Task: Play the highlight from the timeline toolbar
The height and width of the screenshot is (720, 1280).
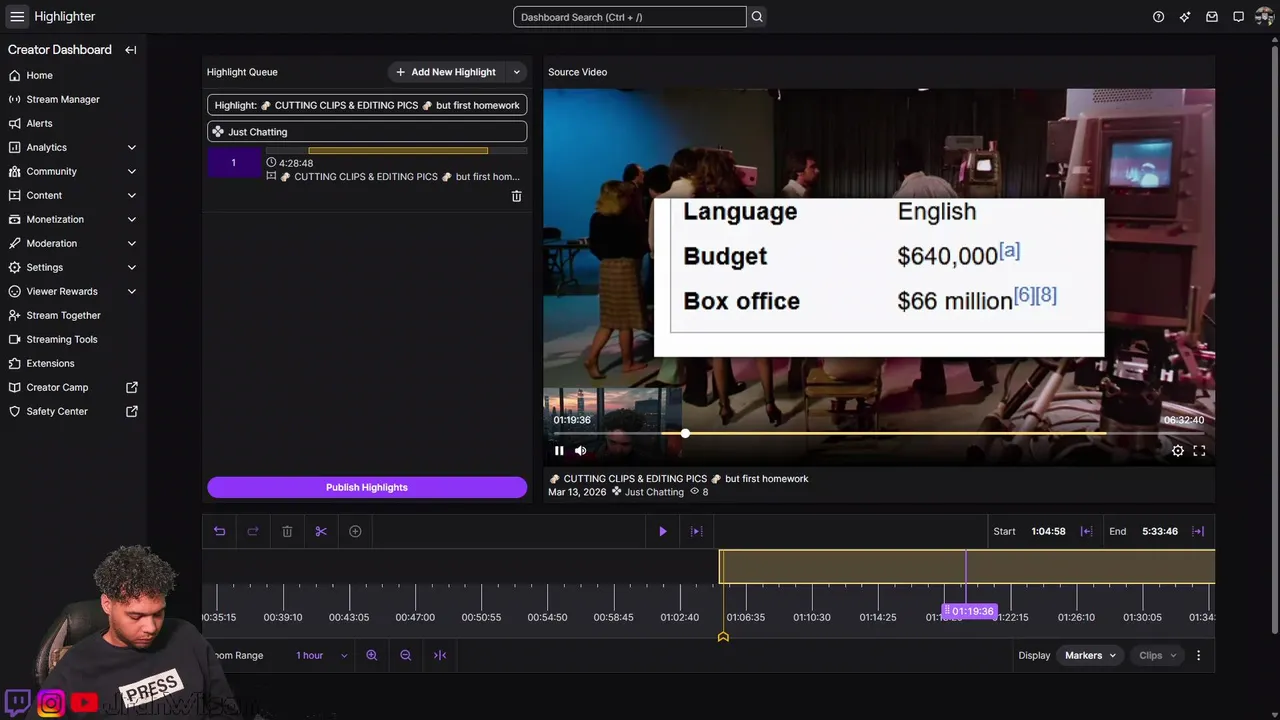Action: (663, 531)
